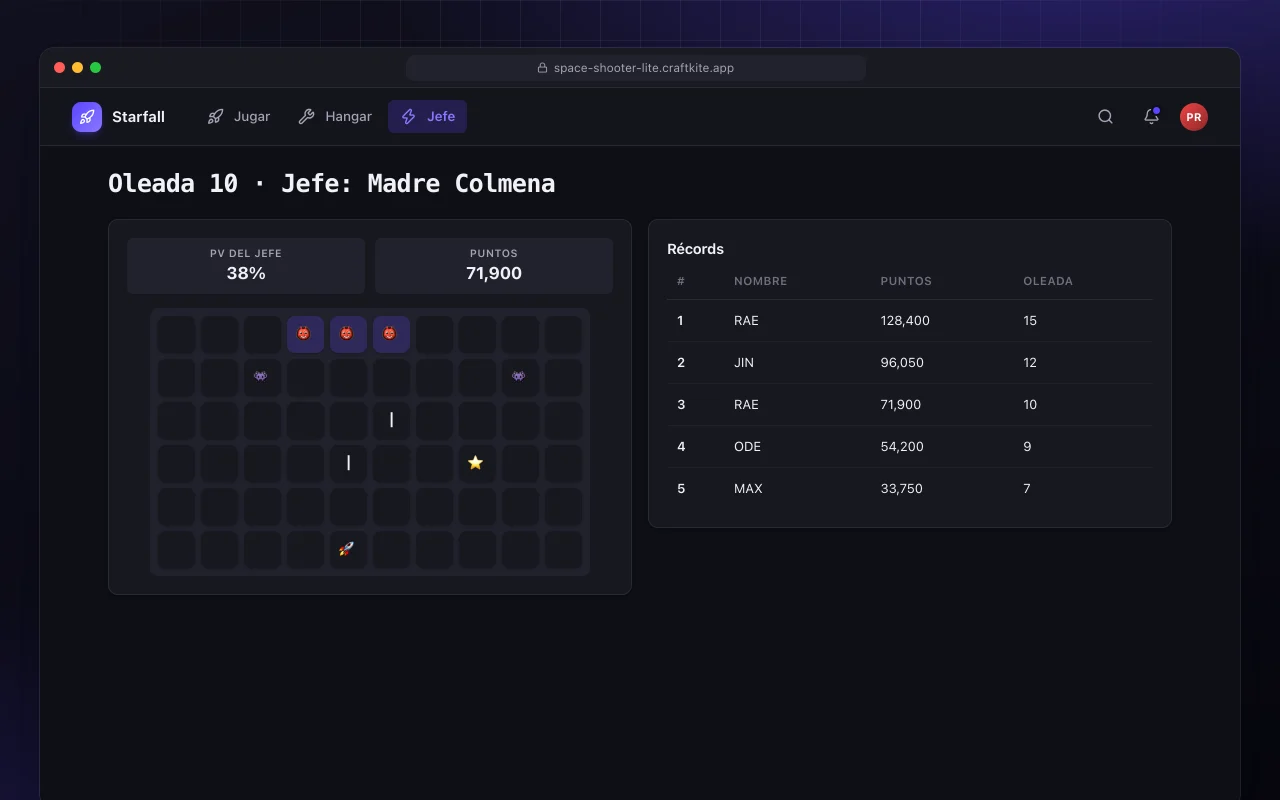This screenshot has height=800, width=1280.
Task: Click the 96,050 points cell
Action: 902,363
